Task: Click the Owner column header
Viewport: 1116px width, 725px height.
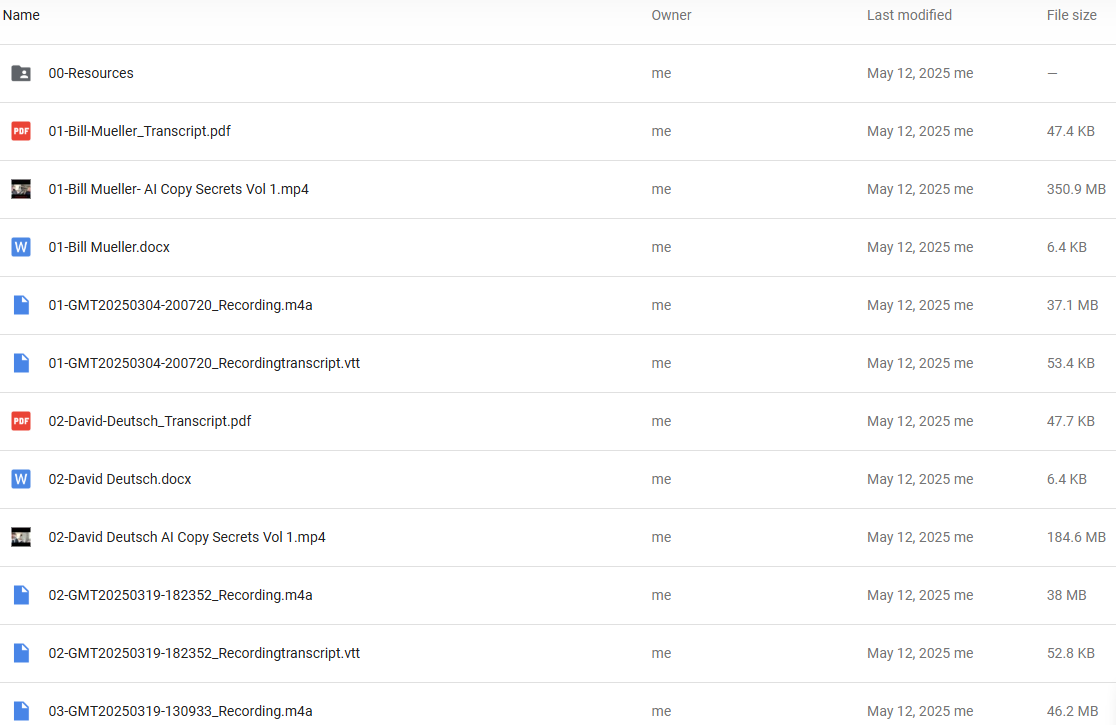Action: click(671, 15)
